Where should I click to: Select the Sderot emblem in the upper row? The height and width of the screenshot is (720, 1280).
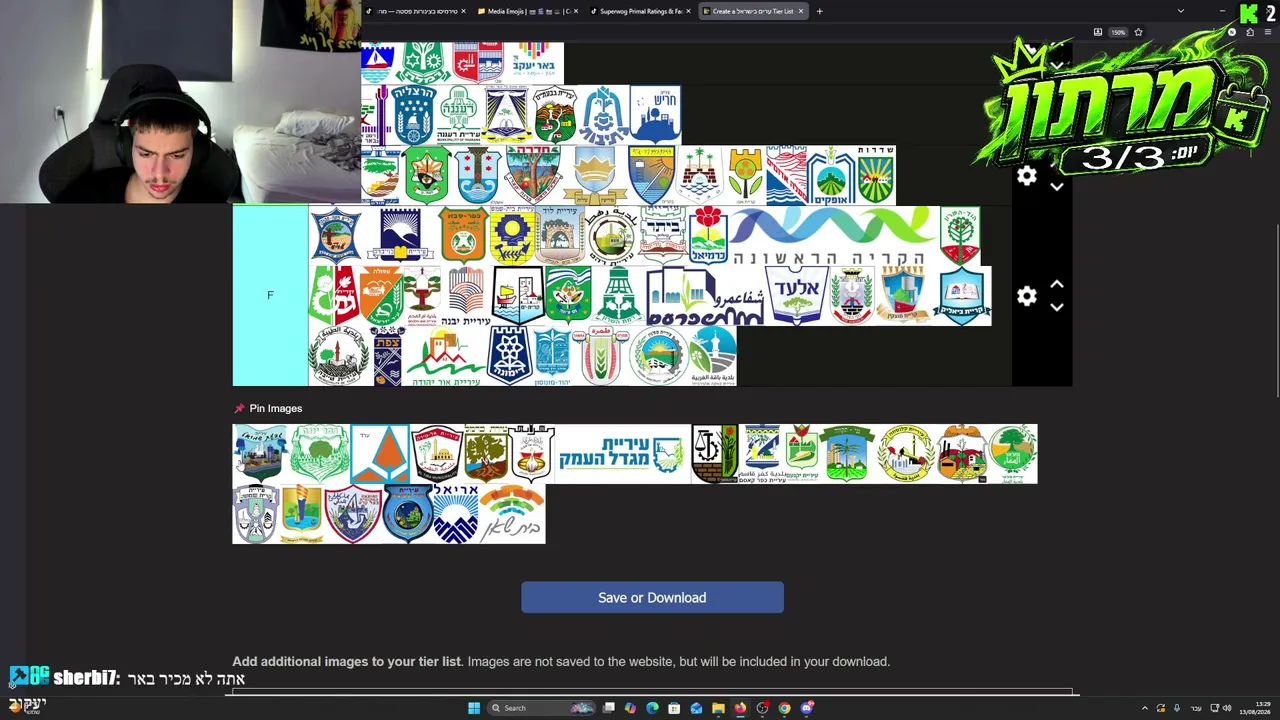876,175
